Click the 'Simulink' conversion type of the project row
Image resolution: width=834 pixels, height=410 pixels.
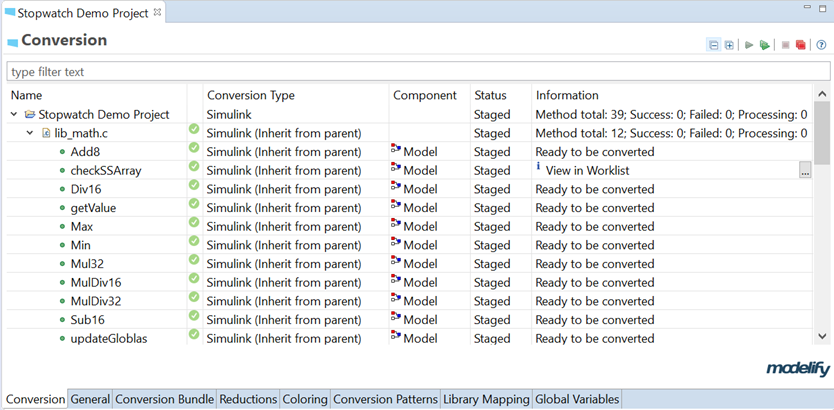click(229, 114)
